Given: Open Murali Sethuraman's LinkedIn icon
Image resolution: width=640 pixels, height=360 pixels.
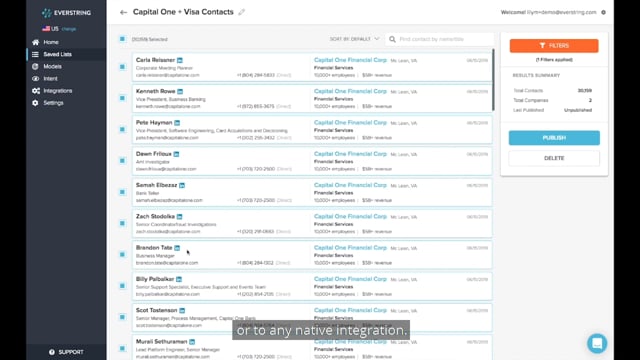Looking at the screenshot, I should point(192,342).
